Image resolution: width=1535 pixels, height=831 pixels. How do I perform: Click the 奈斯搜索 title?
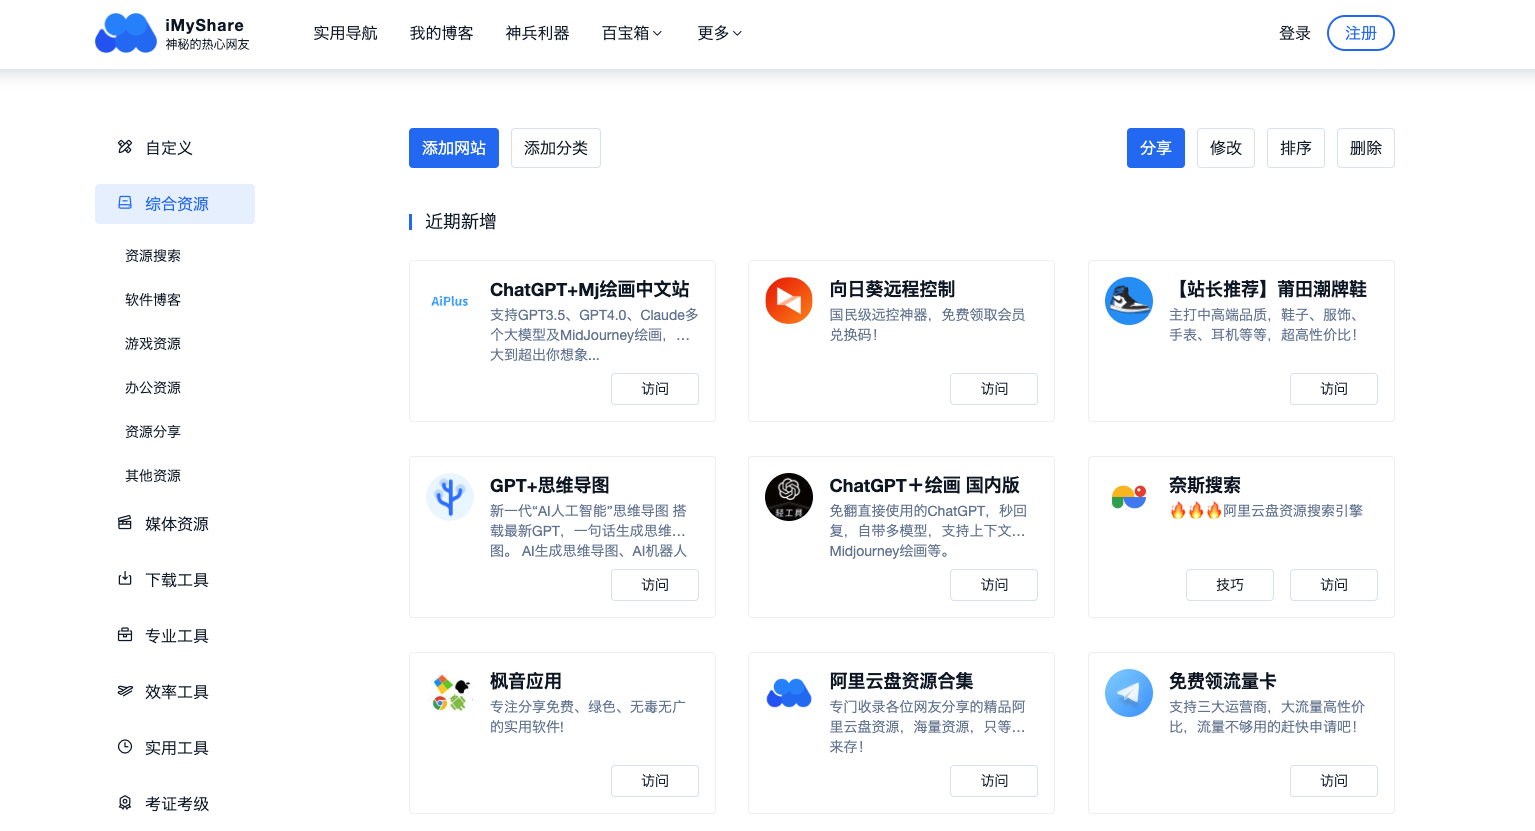(x=1205, y=485)
